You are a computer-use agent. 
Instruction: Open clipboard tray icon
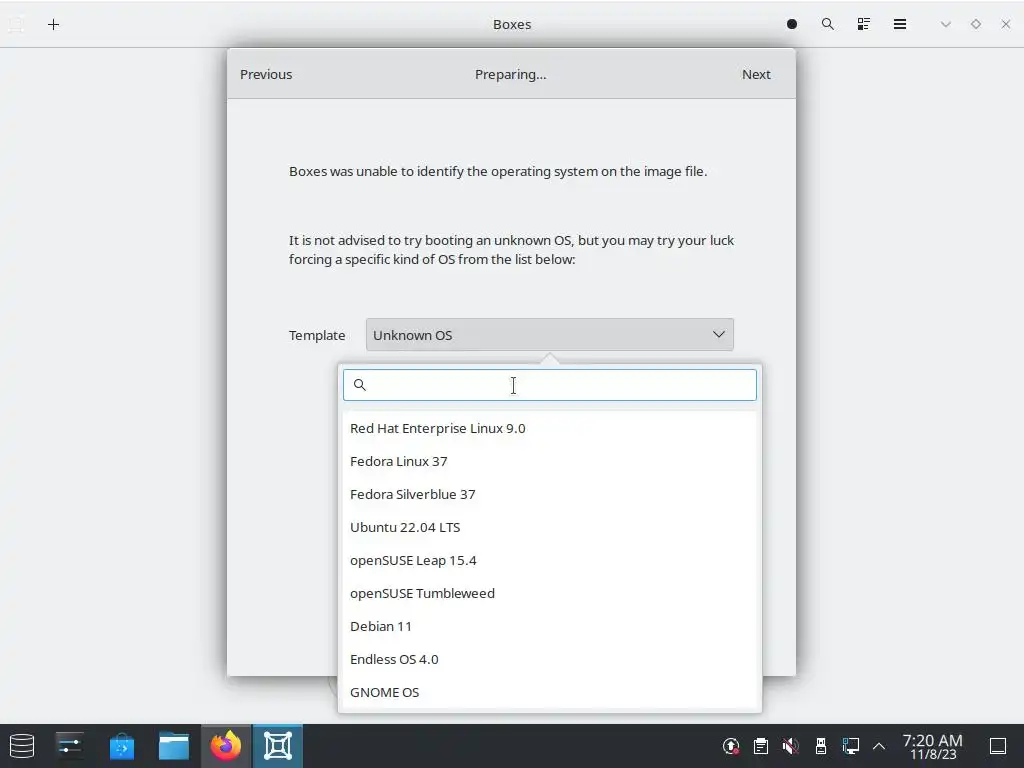(x=761, y=746)
